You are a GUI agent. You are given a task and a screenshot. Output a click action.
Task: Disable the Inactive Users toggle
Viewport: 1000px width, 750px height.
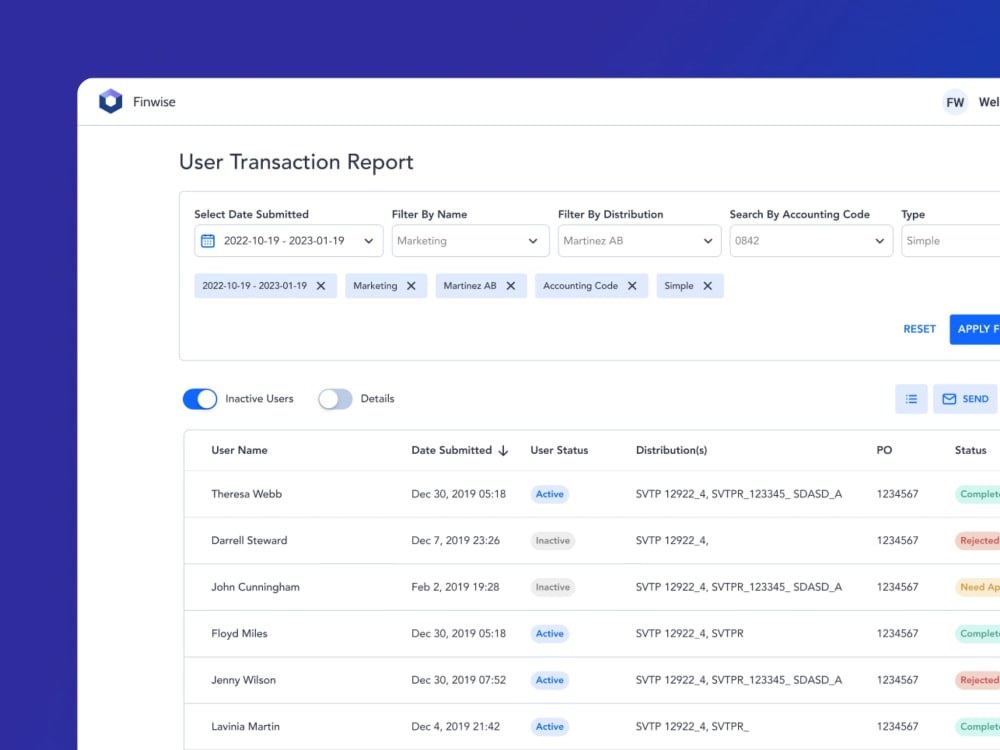coord(199,398)
